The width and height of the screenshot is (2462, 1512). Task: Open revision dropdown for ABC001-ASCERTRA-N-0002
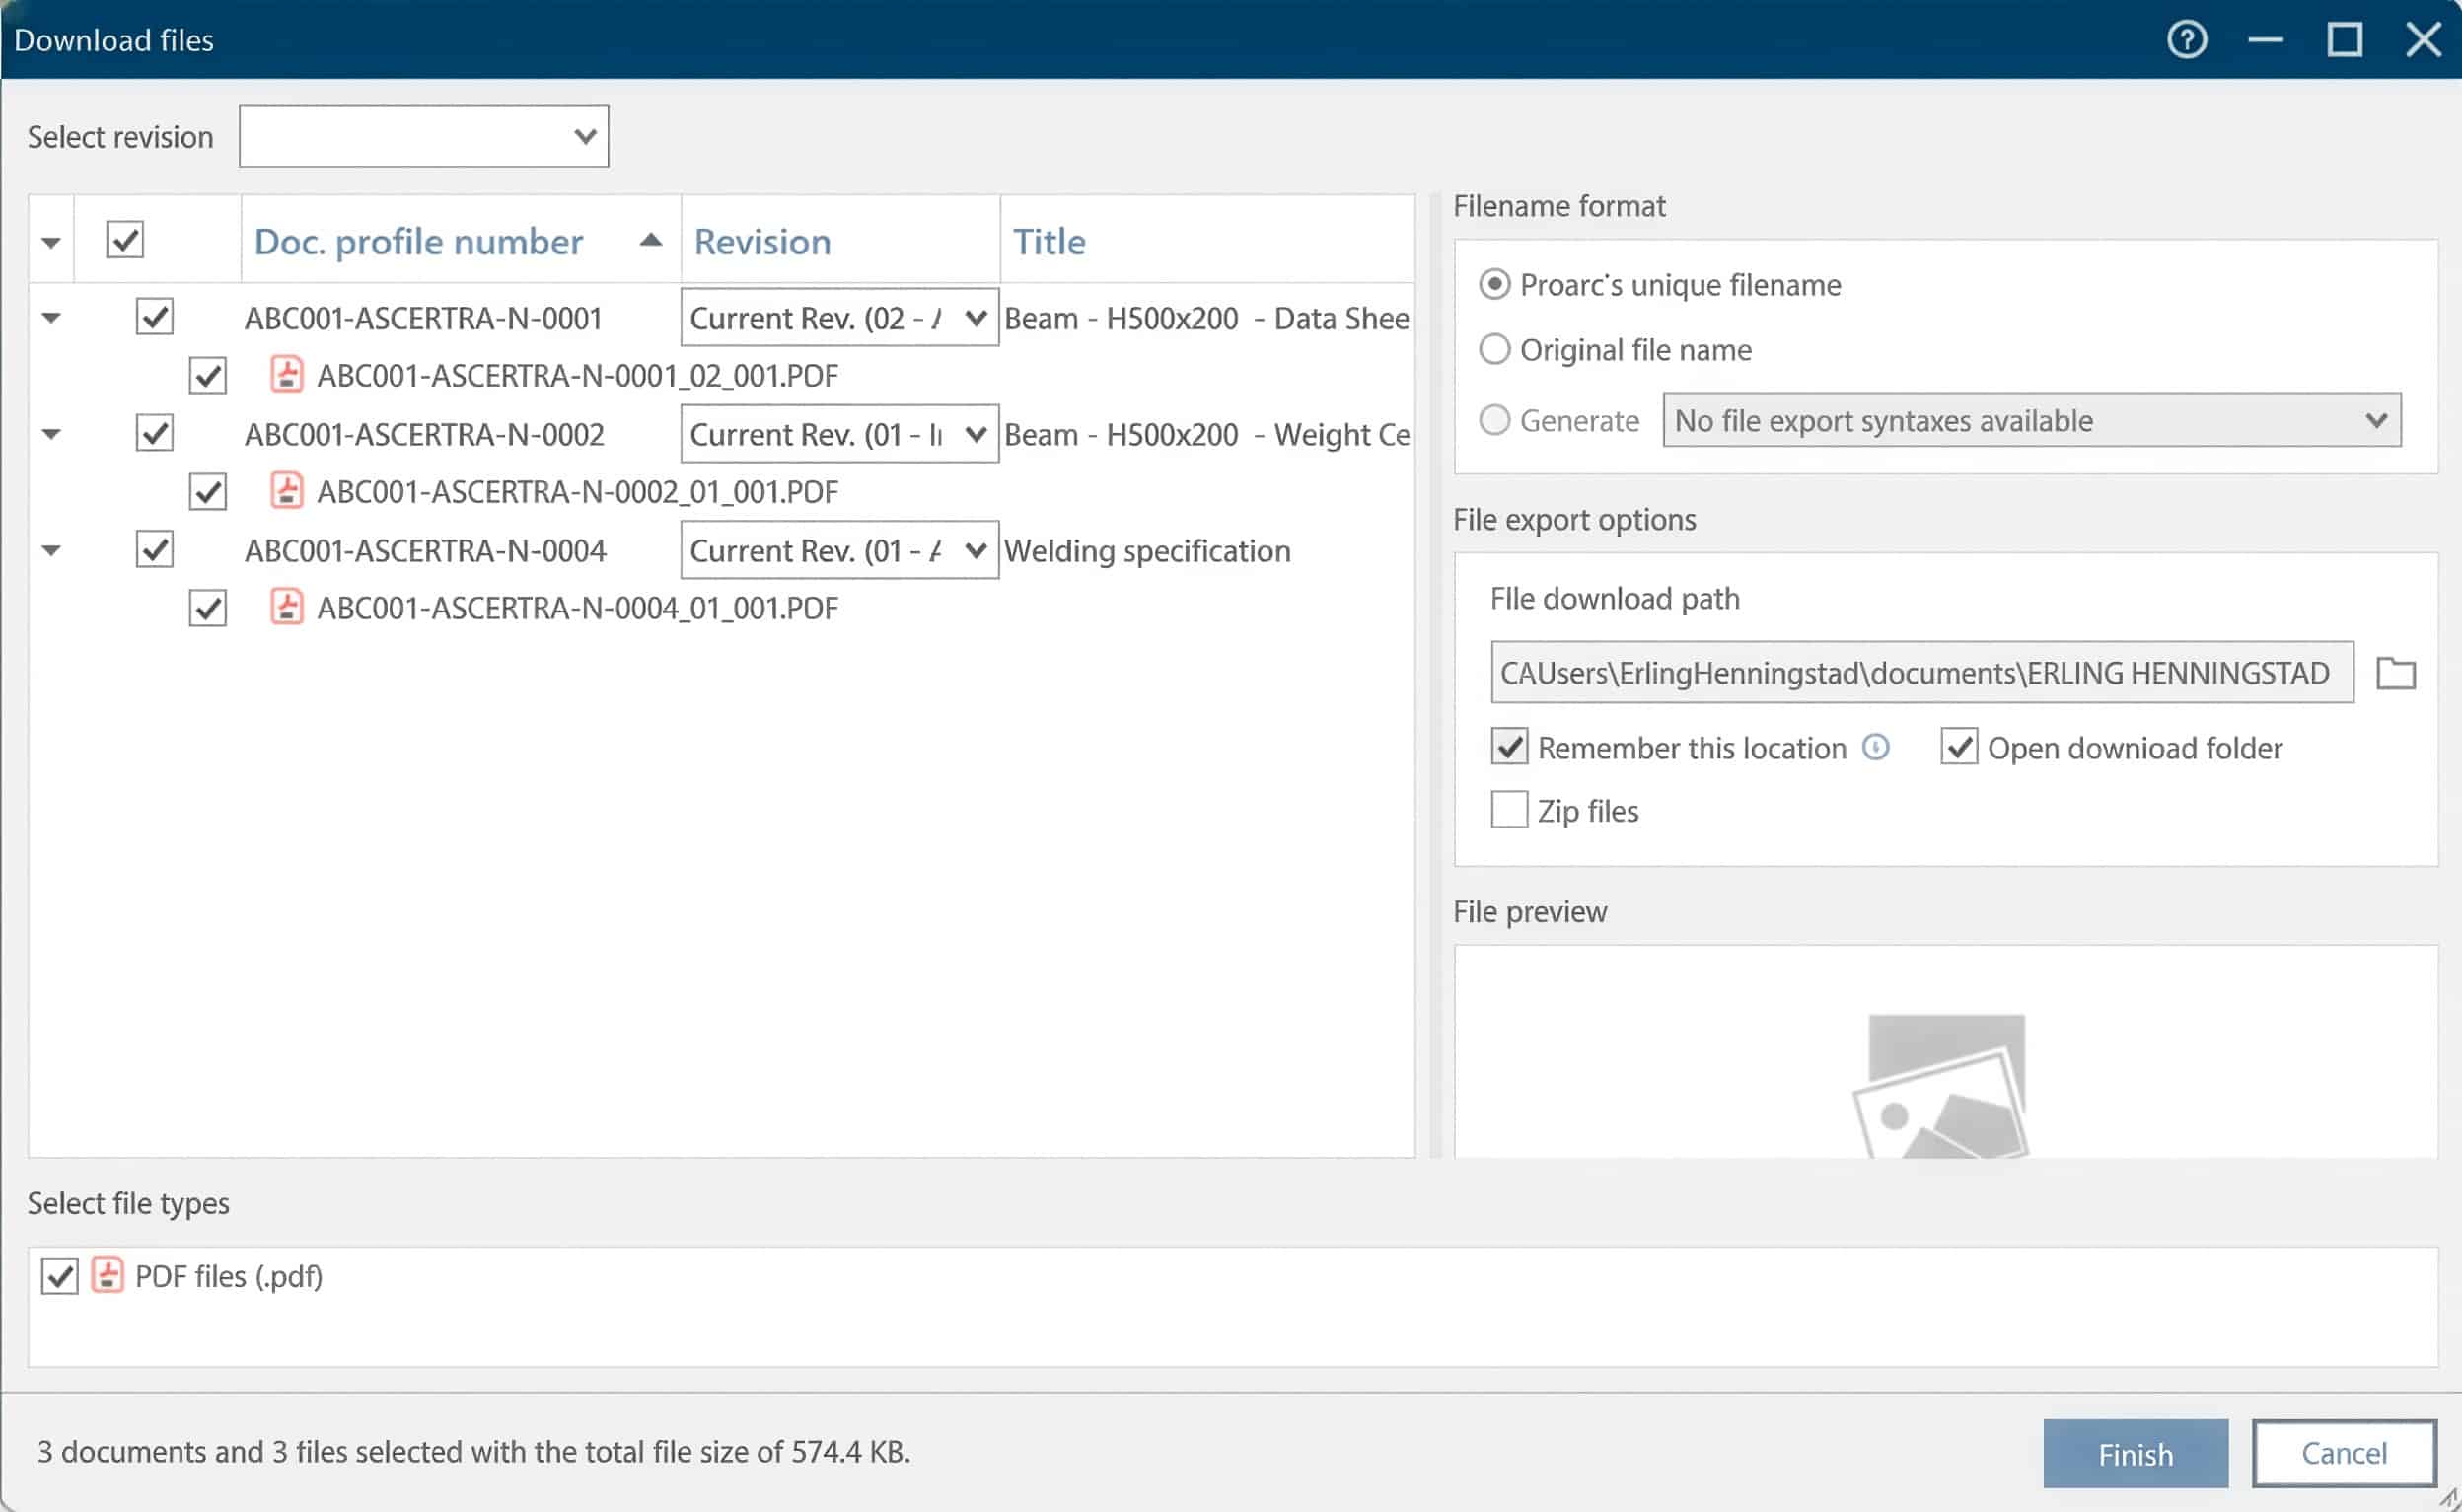[839, 433]
